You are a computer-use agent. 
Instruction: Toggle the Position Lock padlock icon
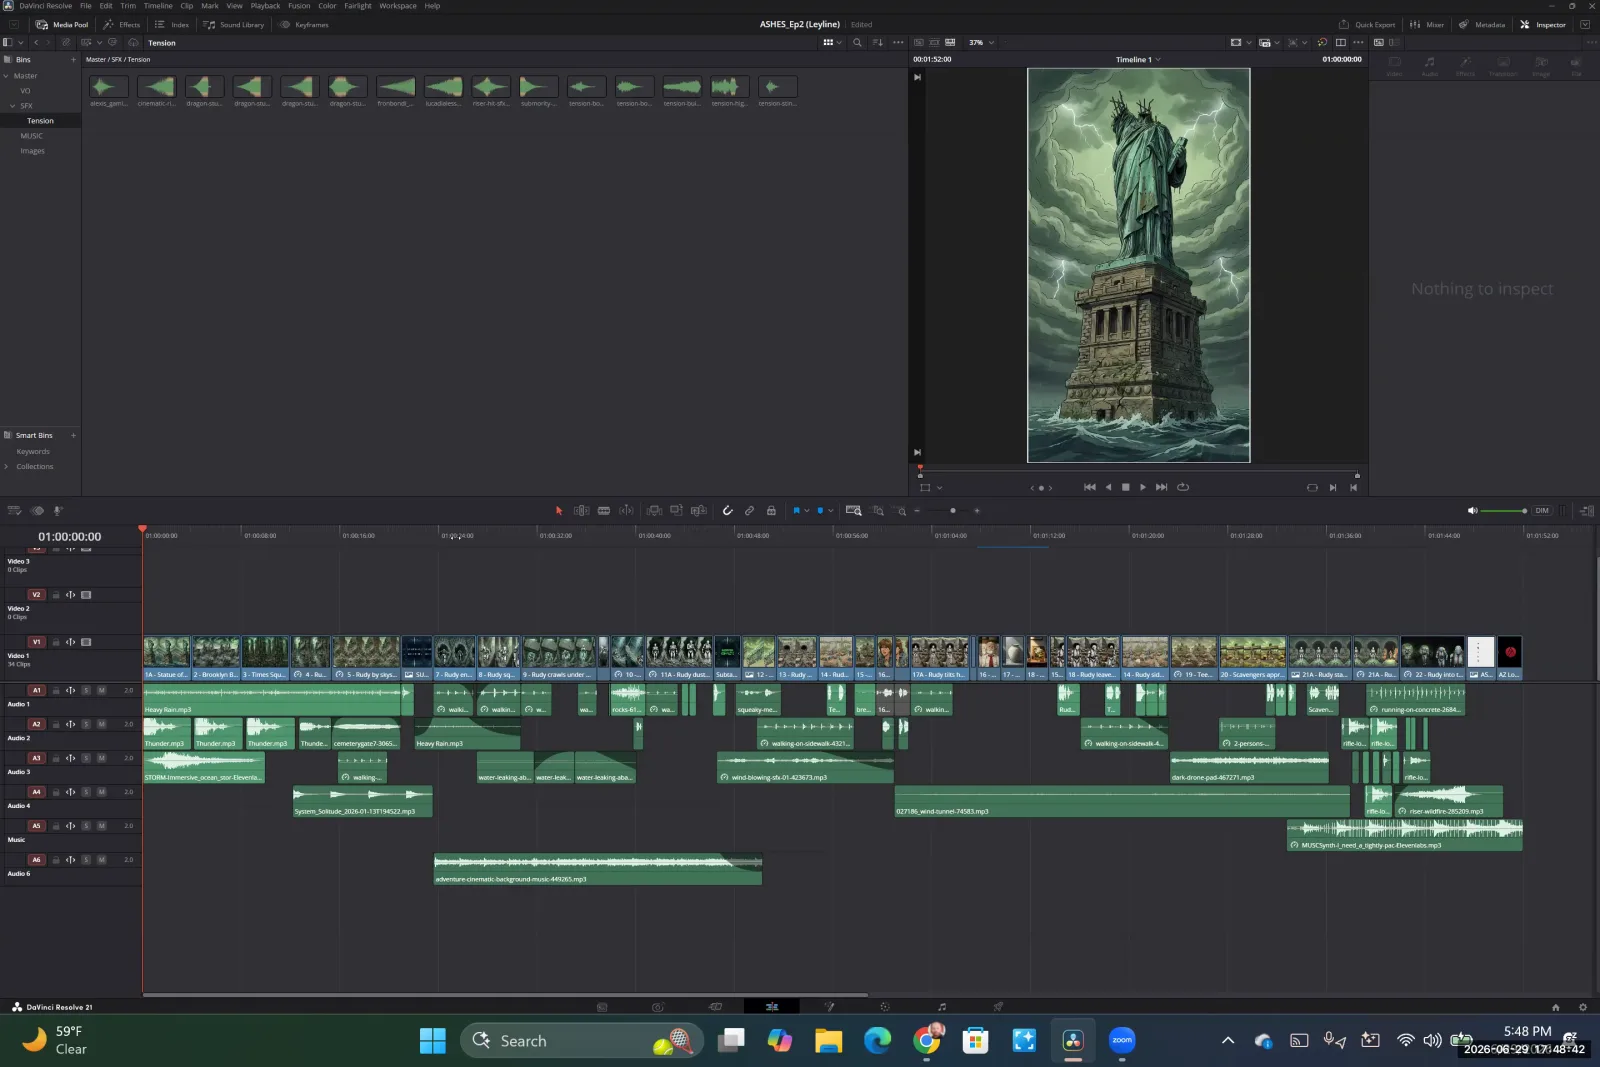click(x=771, y=511)
